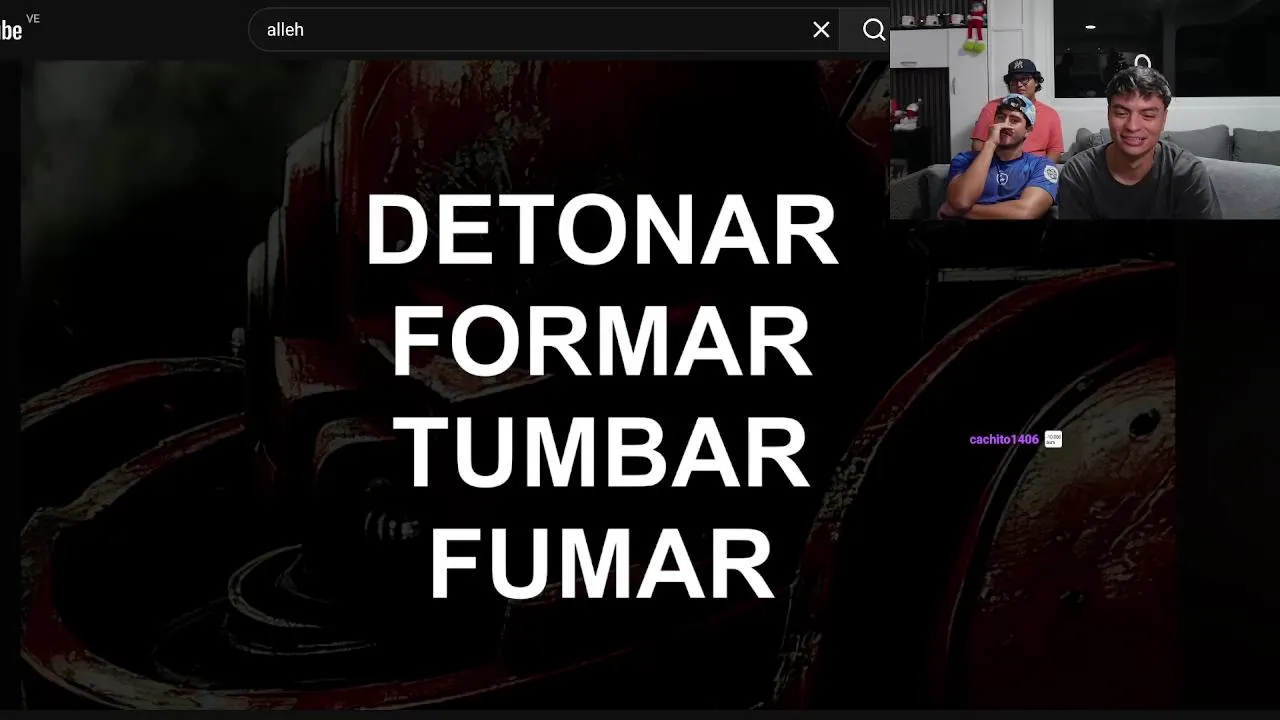This screenshot has width=1280, height=720.
Task: Click the cachito1406 username in chat overlay
Action: (x=1004, y=440)
